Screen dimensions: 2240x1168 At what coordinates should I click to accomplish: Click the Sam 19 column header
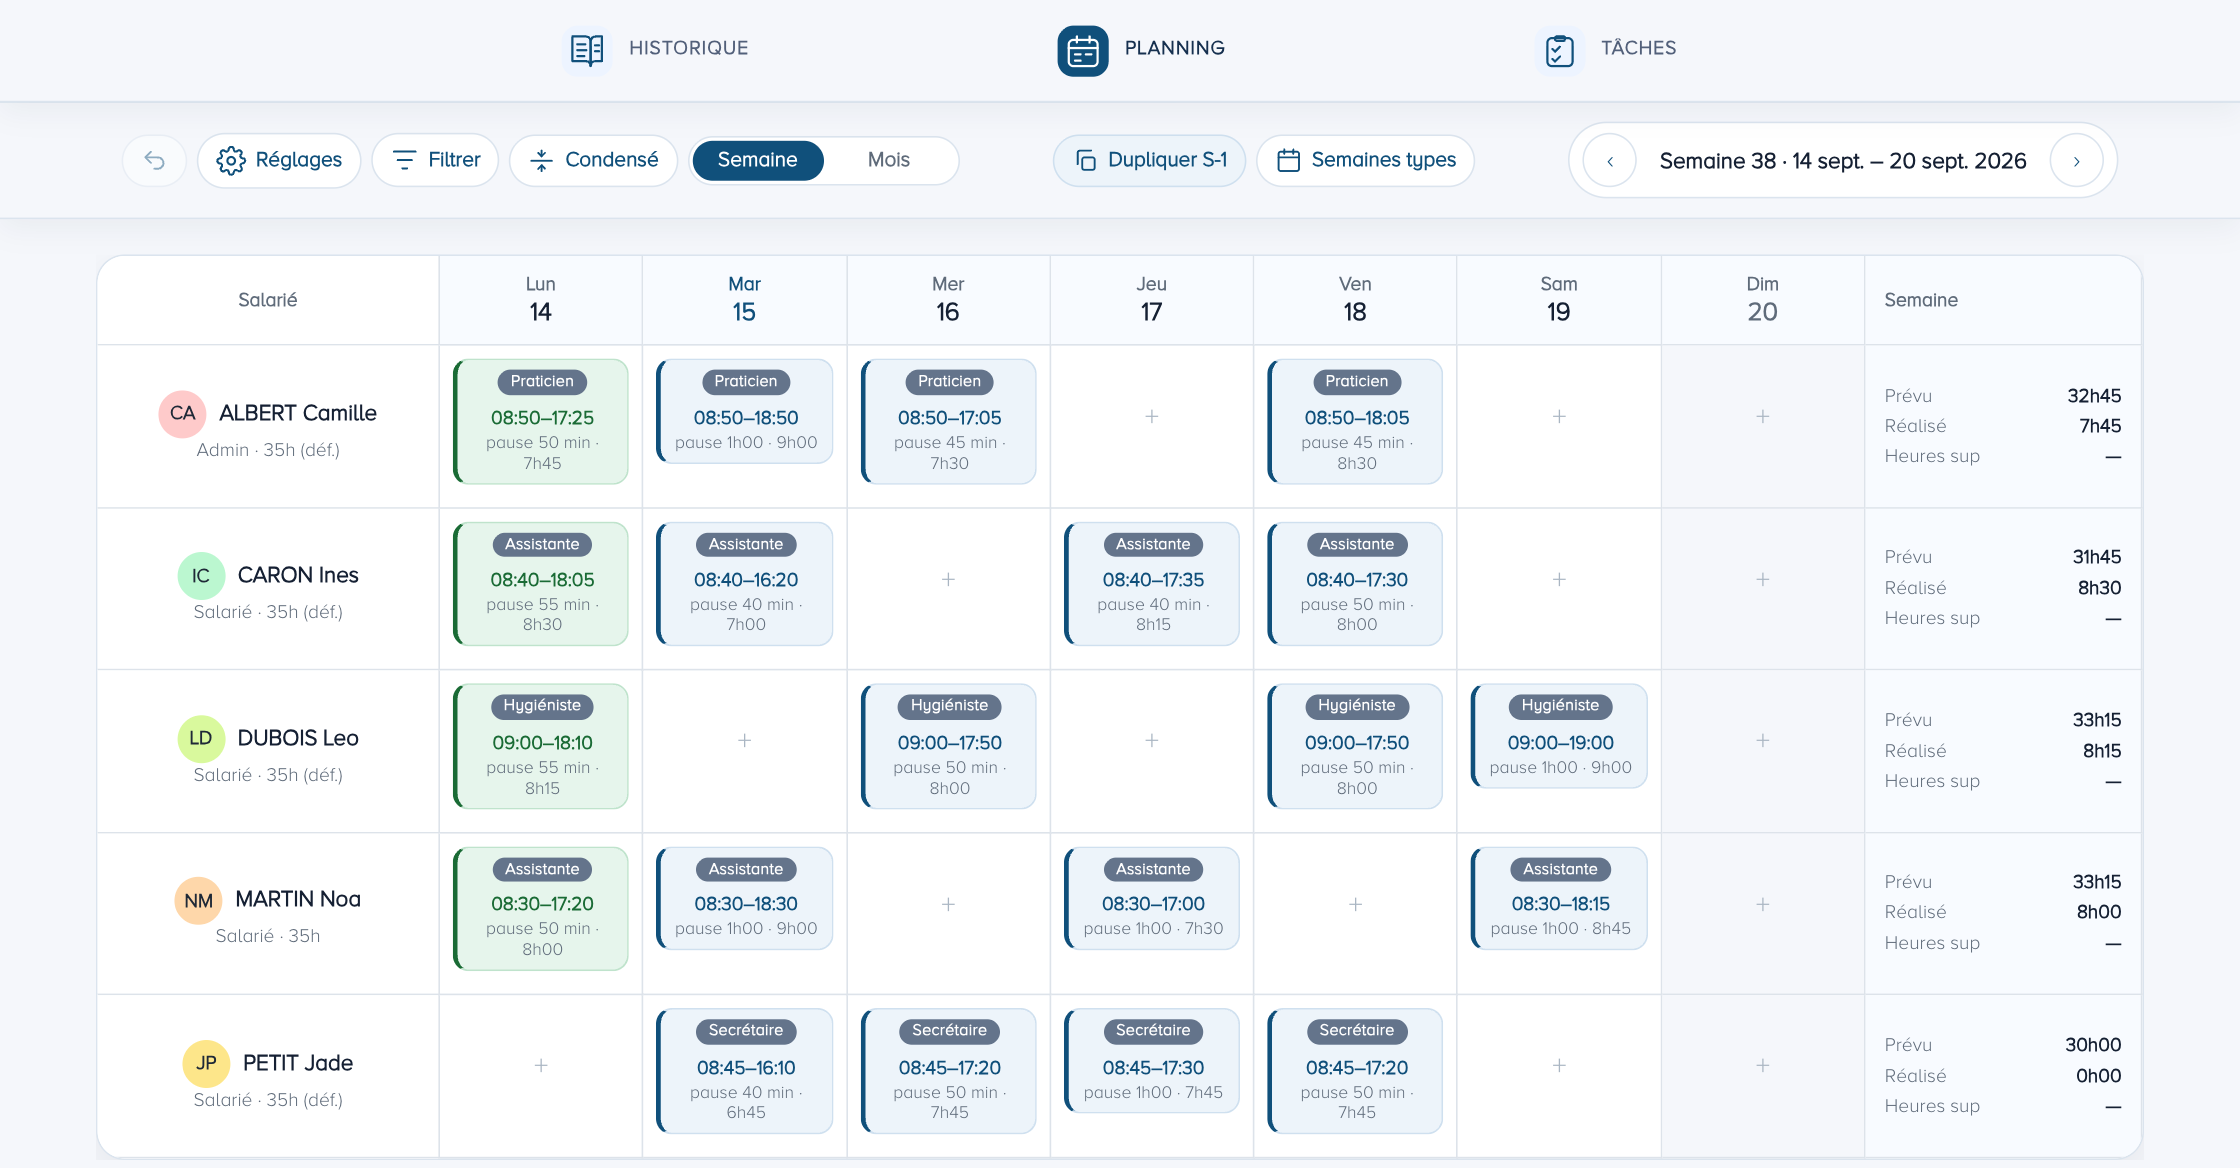click(1559, 299)
